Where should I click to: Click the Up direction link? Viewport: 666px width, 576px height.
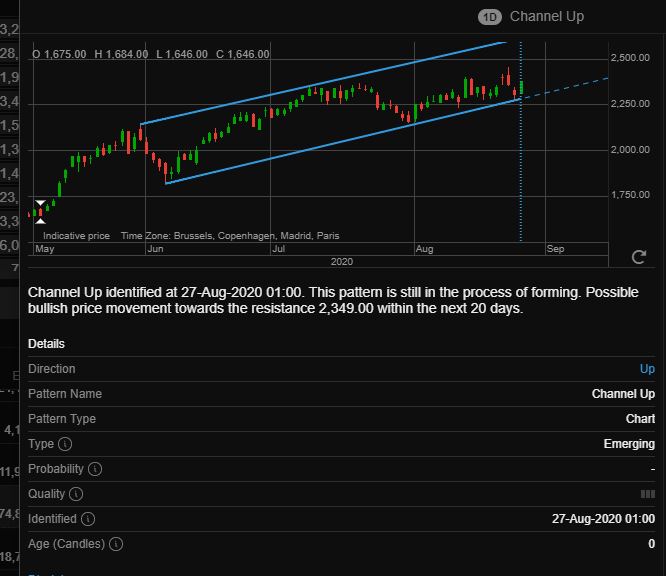pos(647,369)
